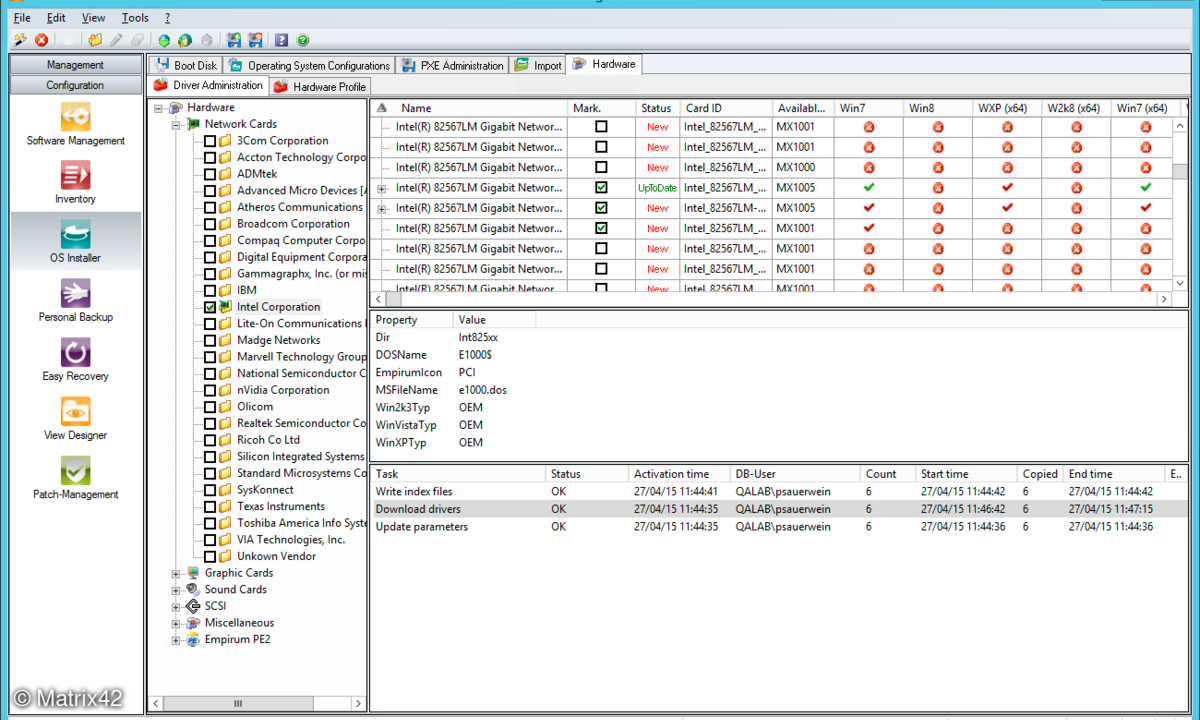Switch to the Boot Disk tab
The height and width of the screenshot is (720, 1200).
point(185,65)
